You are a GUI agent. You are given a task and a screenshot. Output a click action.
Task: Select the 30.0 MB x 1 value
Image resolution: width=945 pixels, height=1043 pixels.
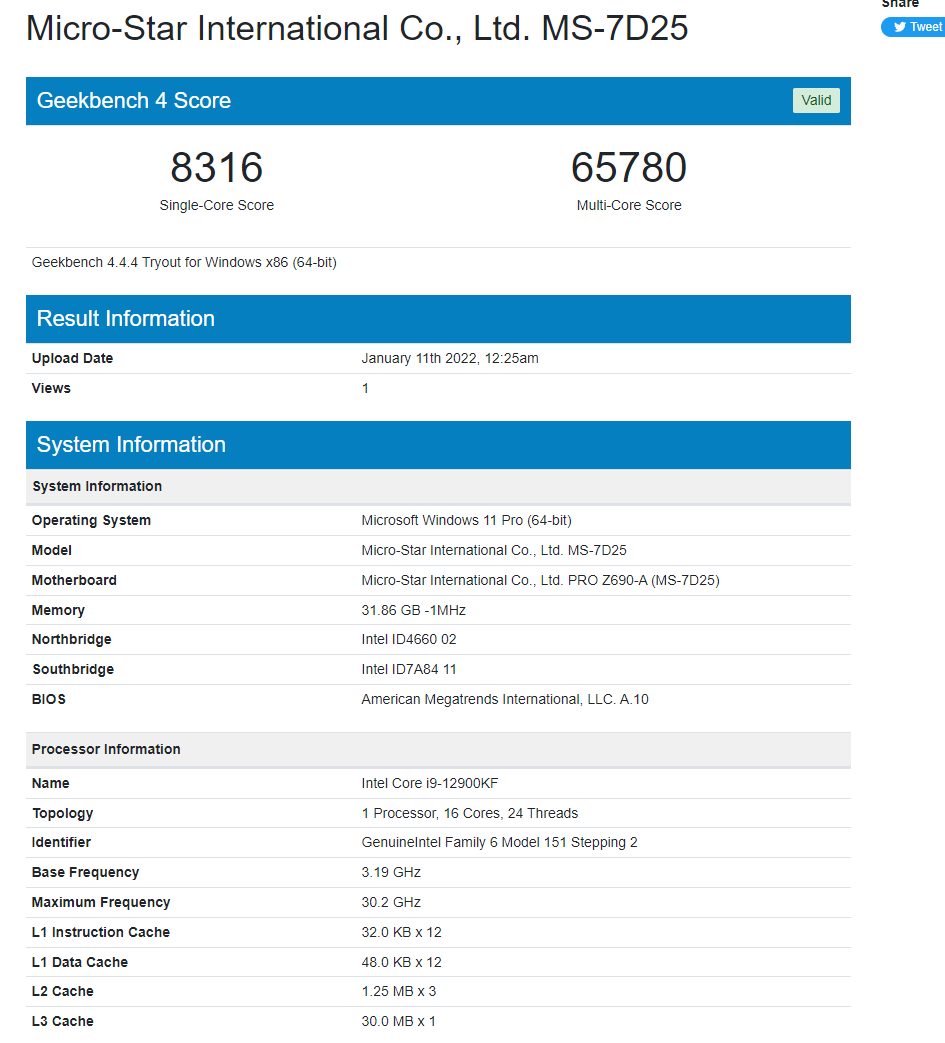pos(399,1022)
